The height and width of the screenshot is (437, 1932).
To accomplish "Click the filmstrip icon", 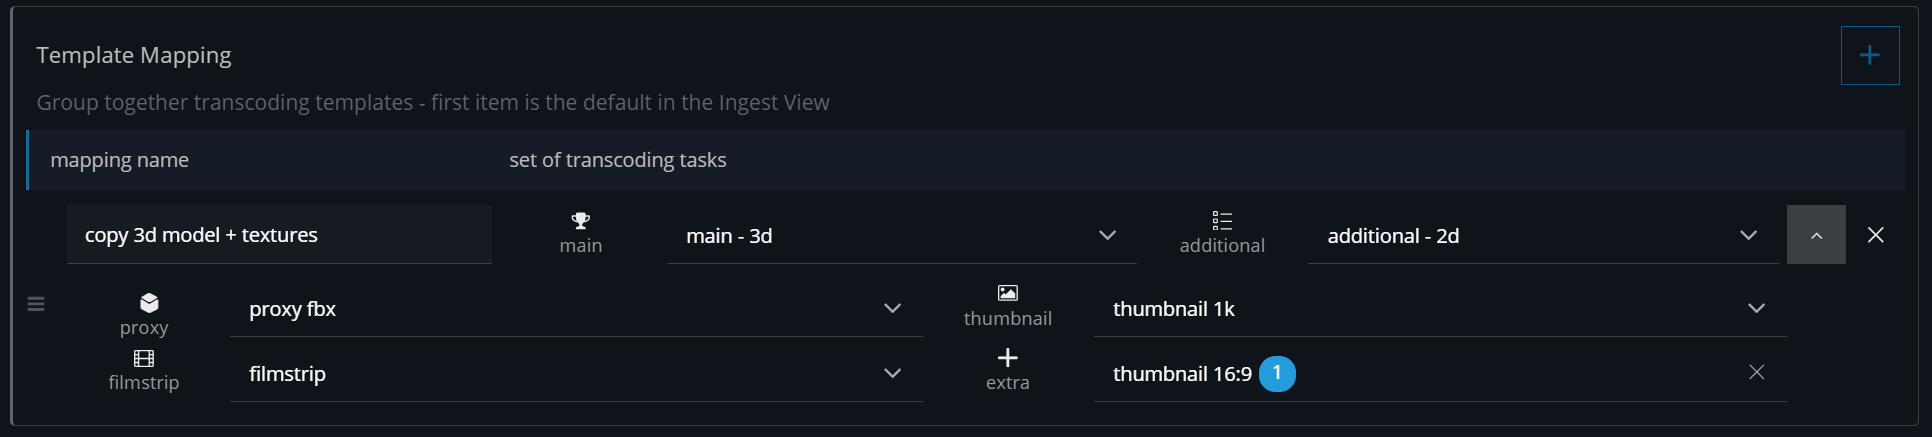I will 144,358.
